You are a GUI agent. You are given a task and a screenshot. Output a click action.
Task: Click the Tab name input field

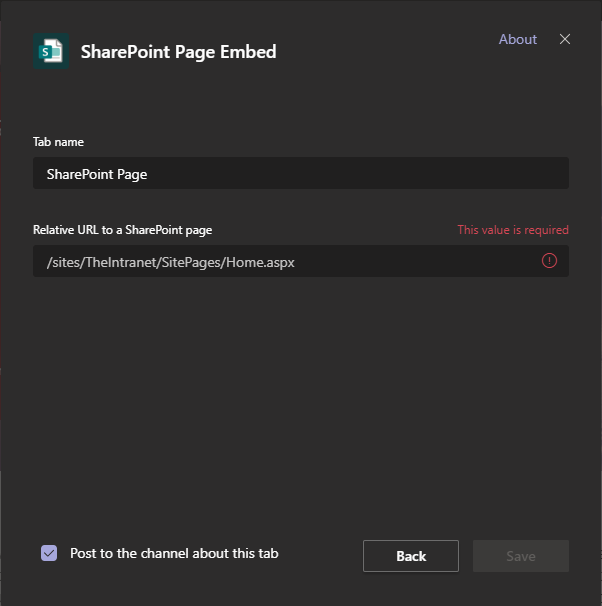tap(301, 173)
